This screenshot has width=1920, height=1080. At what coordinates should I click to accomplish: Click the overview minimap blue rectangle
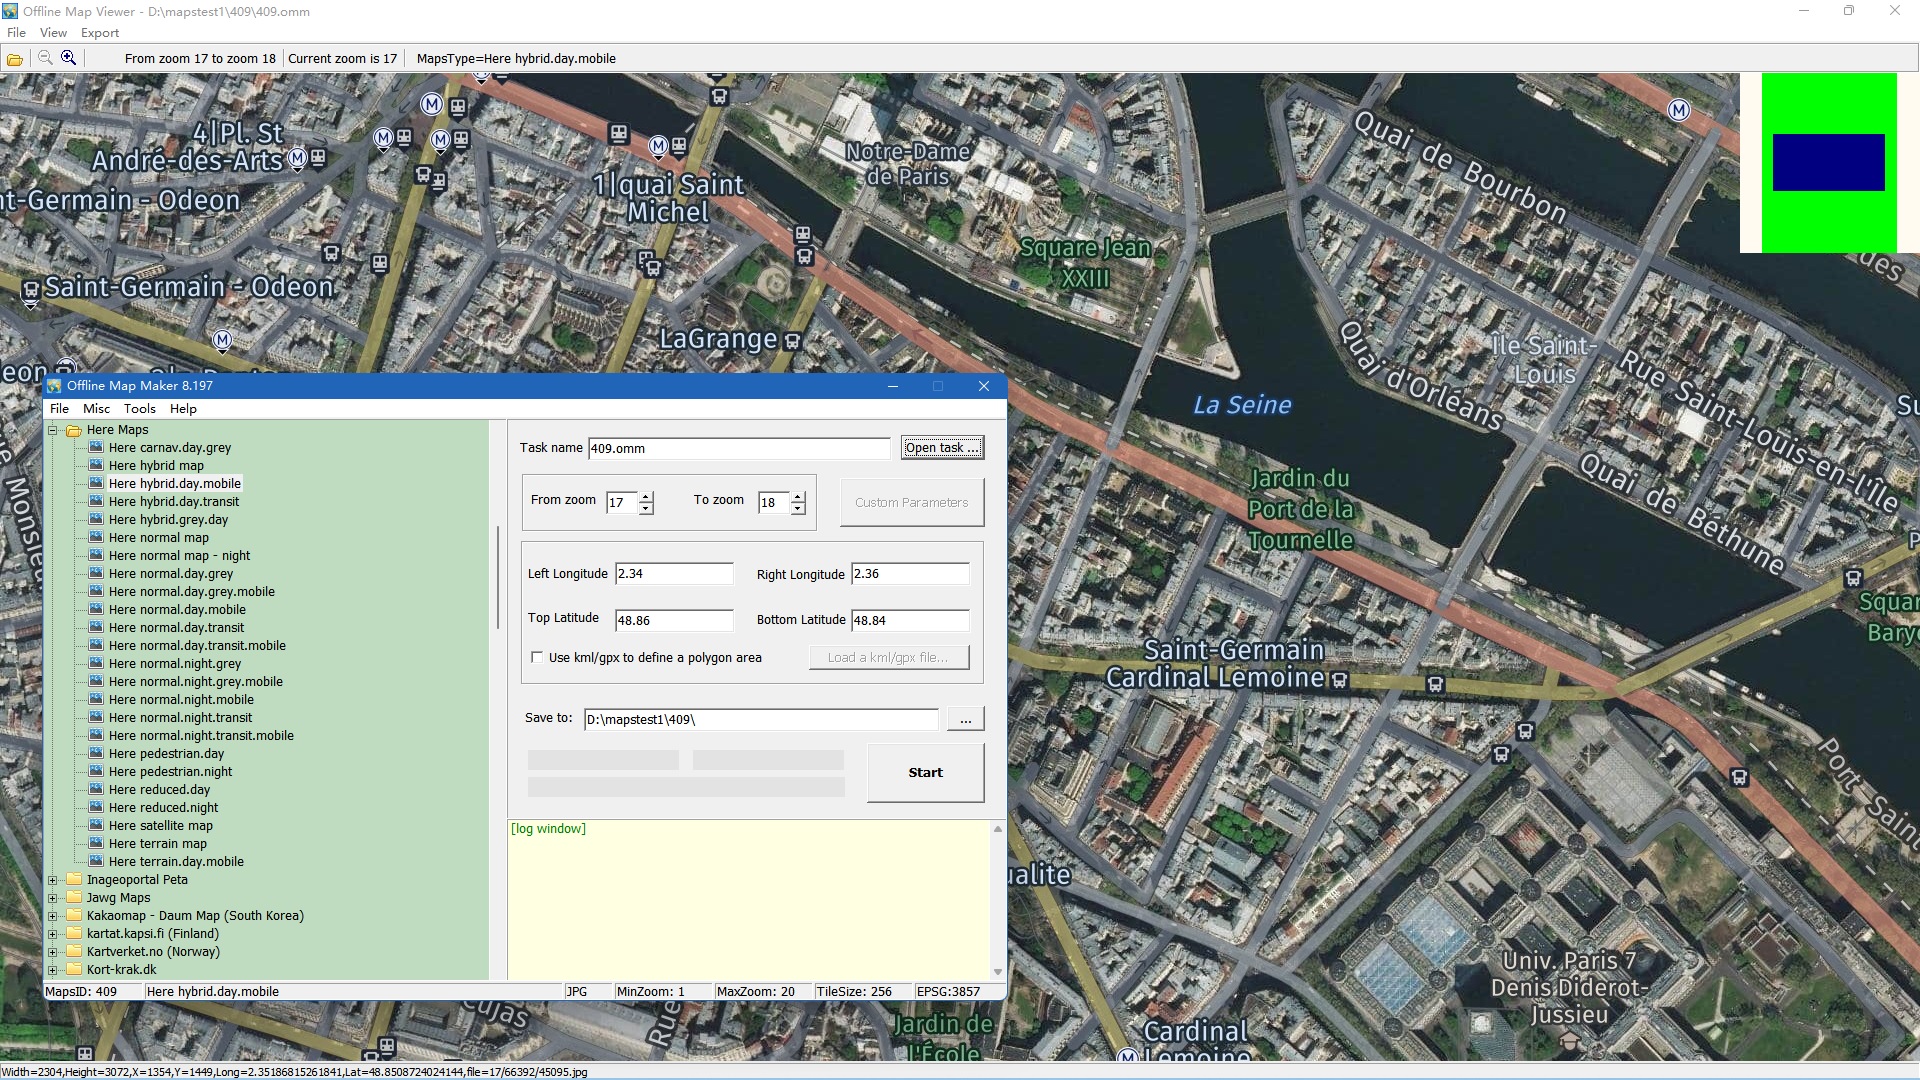point(1828,162)
